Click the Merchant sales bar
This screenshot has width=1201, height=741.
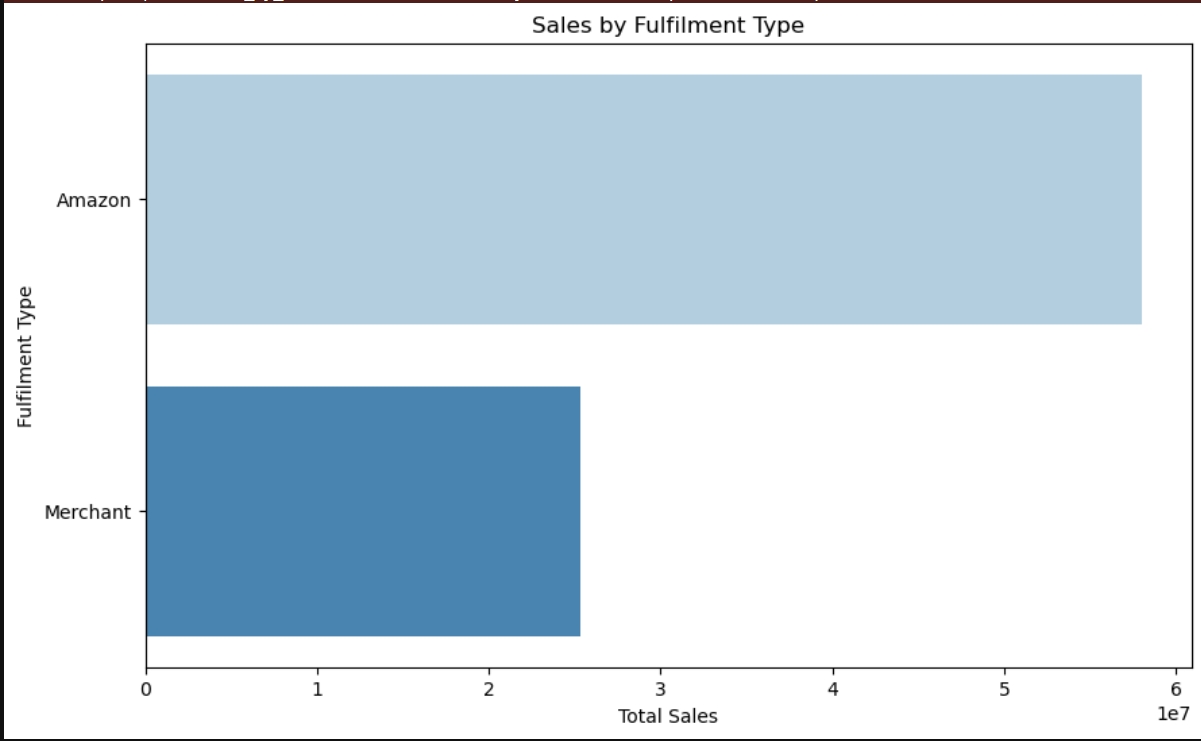click(x=363, y=511)
